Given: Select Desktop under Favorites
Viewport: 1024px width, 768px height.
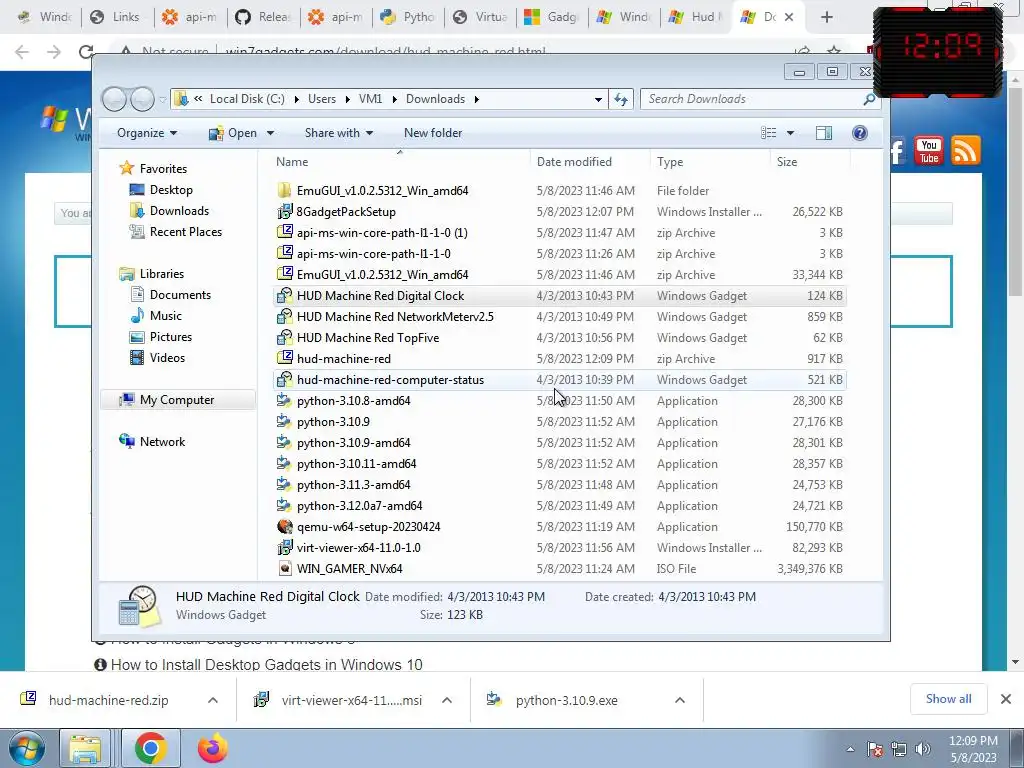Looking at the screenshot, I should pyautogui.click(x=171, y=190).
